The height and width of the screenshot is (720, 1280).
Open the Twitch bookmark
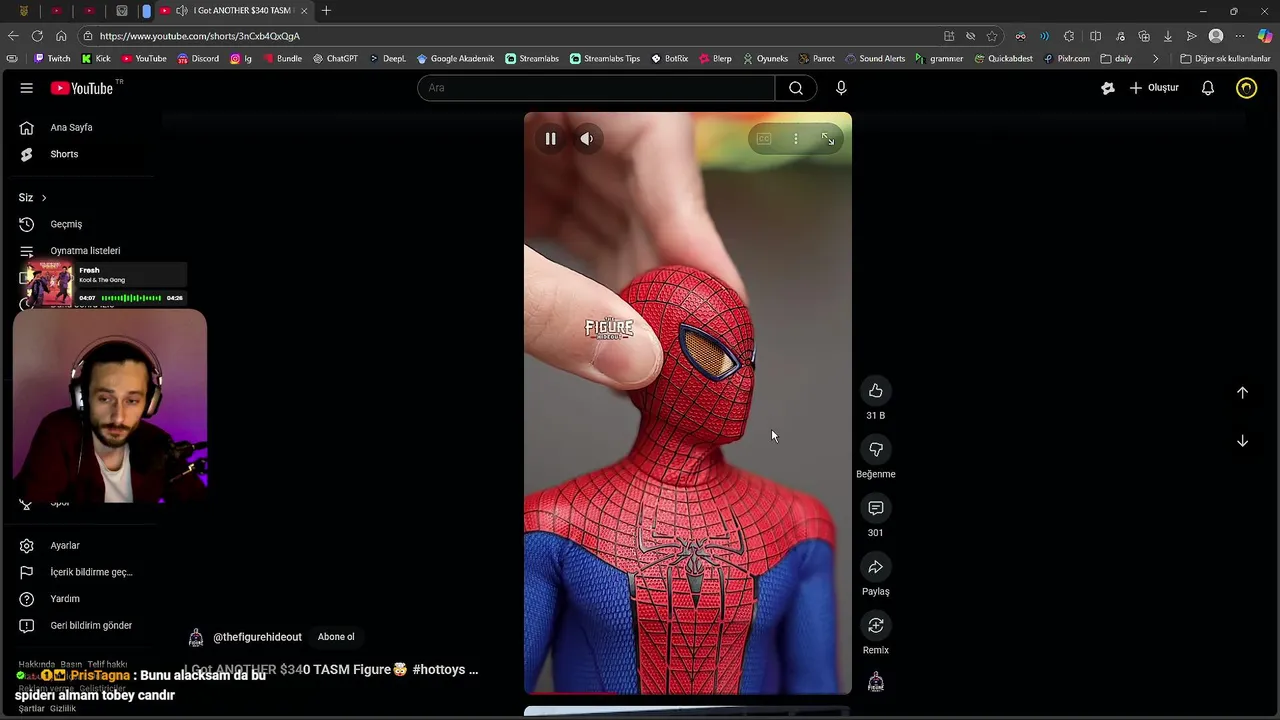52,59
